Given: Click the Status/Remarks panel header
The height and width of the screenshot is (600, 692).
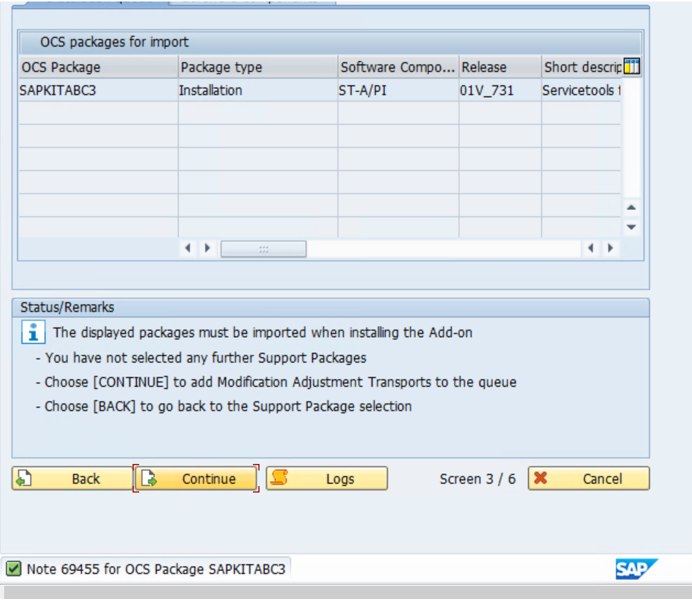Looking at the screenshot, I should point(331,307).
